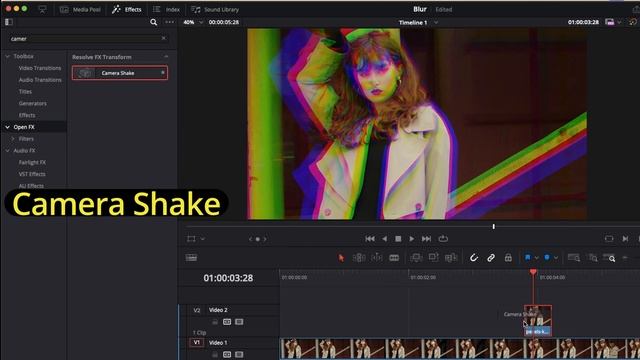Toggle loop playback
Viewport: 640px width, 360px height.
(443, 238)
